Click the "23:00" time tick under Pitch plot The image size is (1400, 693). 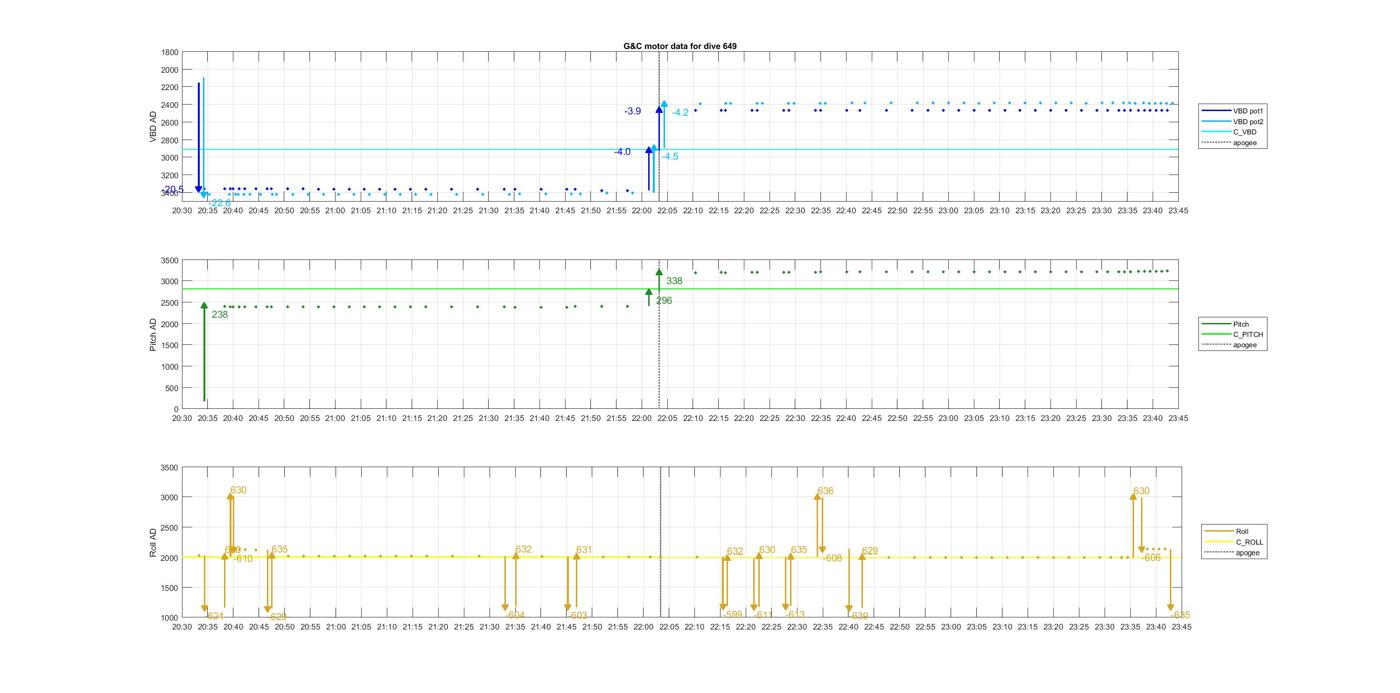point(948,418)
